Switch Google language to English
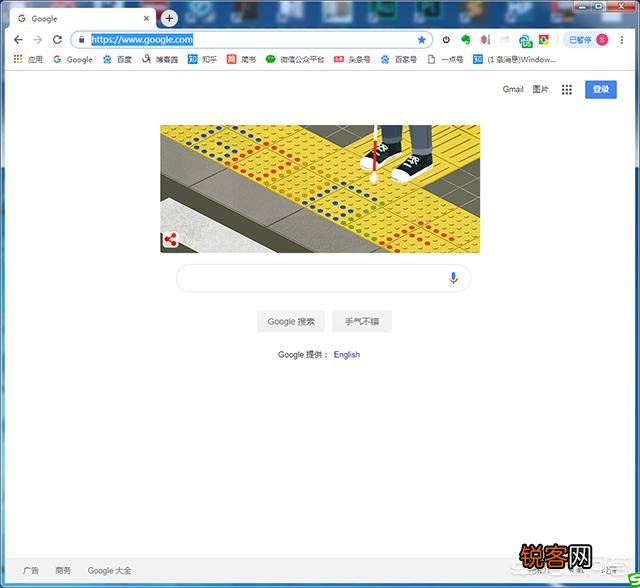The width and height of the screenshot is (640, 588). 347,354
